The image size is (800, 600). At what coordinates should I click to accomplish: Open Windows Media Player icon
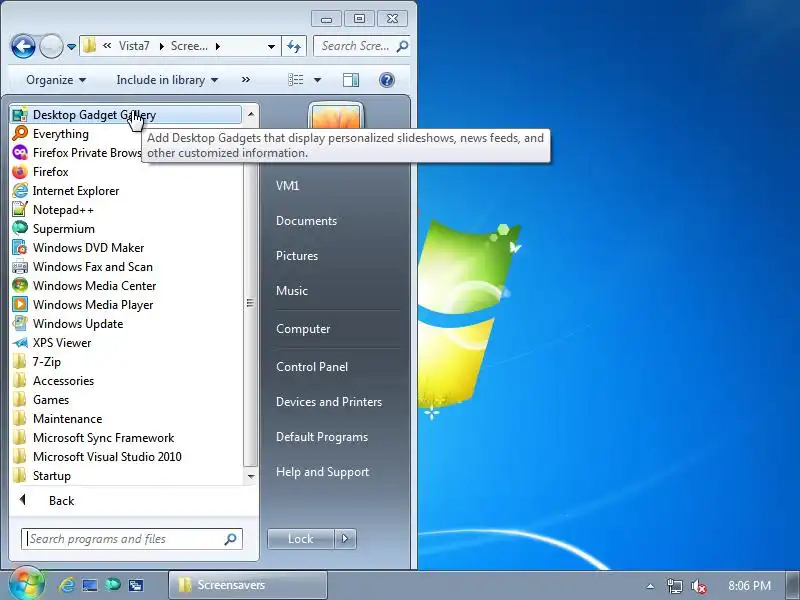pyautogui.click(x=20, y=305)
